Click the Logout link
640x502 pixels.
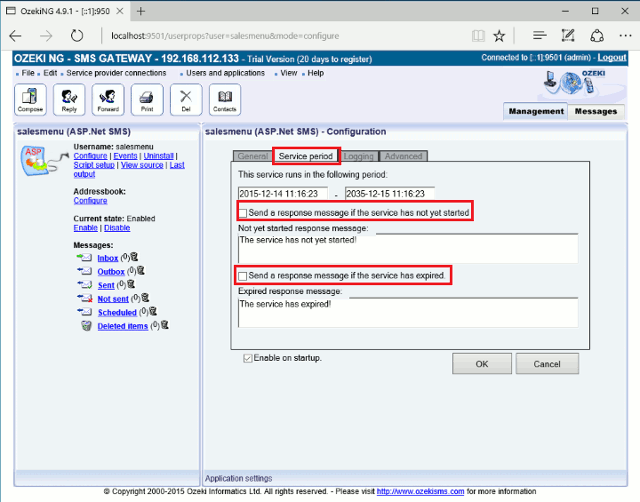(x=611, y=58)
